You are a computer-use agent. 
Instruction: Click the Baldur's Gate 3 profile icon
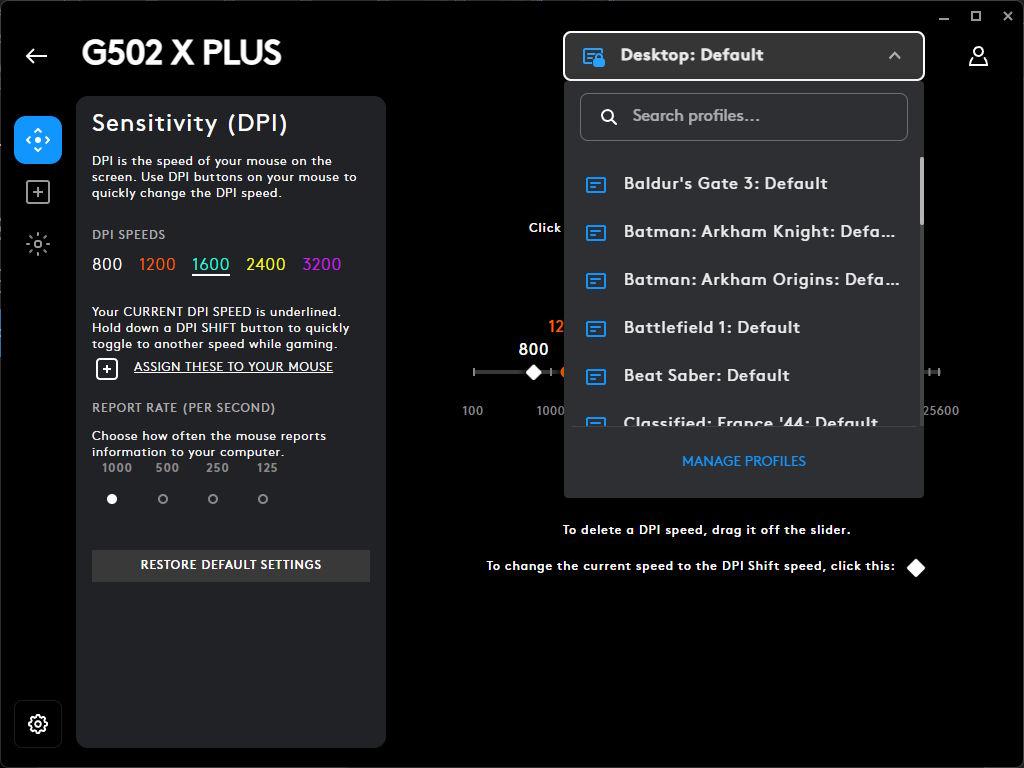coord(596,185)
